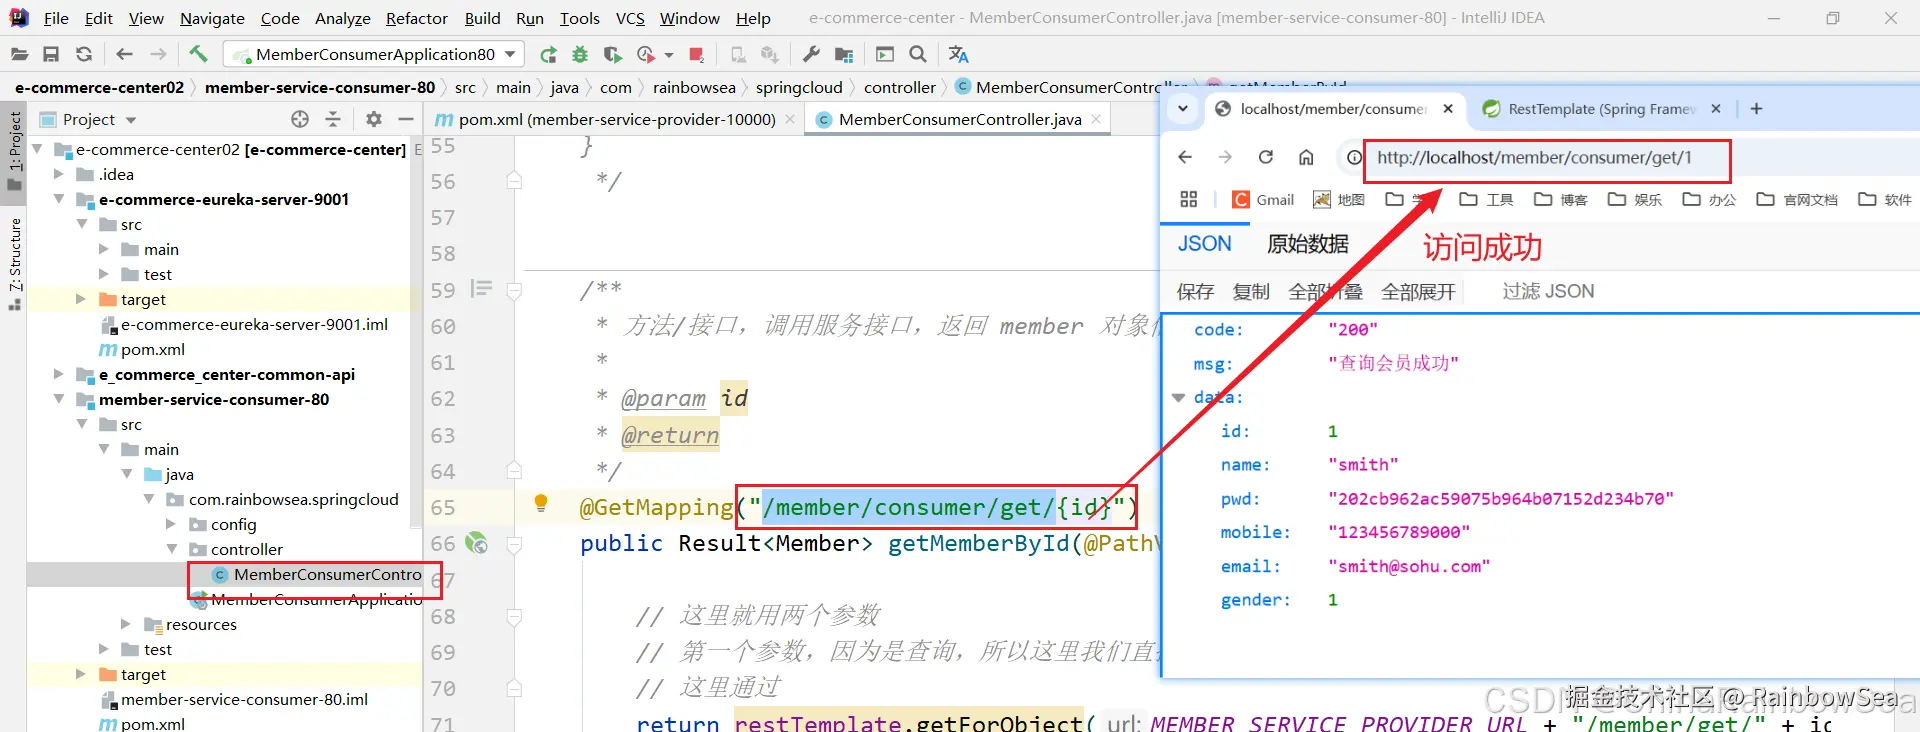Click browser back arrow button

click(1185, 157)
